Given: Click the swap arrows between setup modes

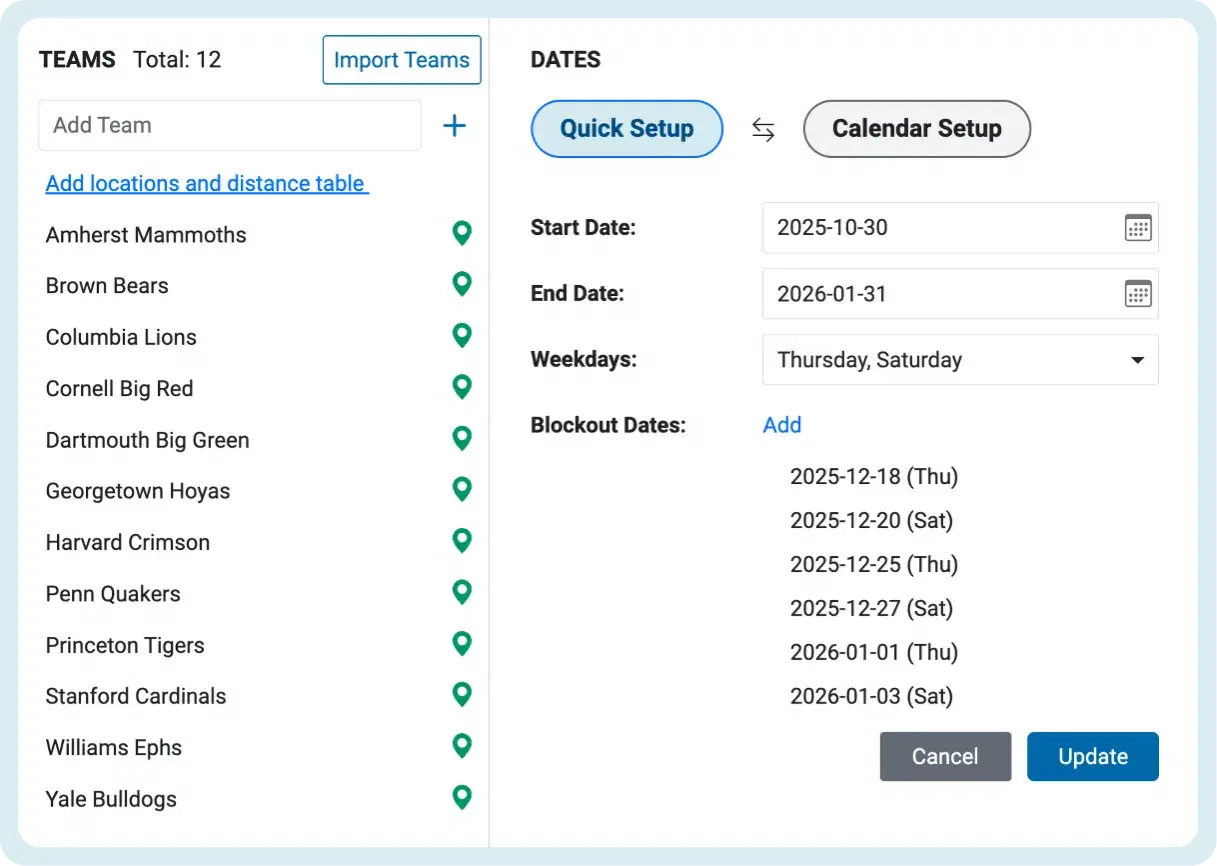Looking at the screenshot, I should (763, 130).
